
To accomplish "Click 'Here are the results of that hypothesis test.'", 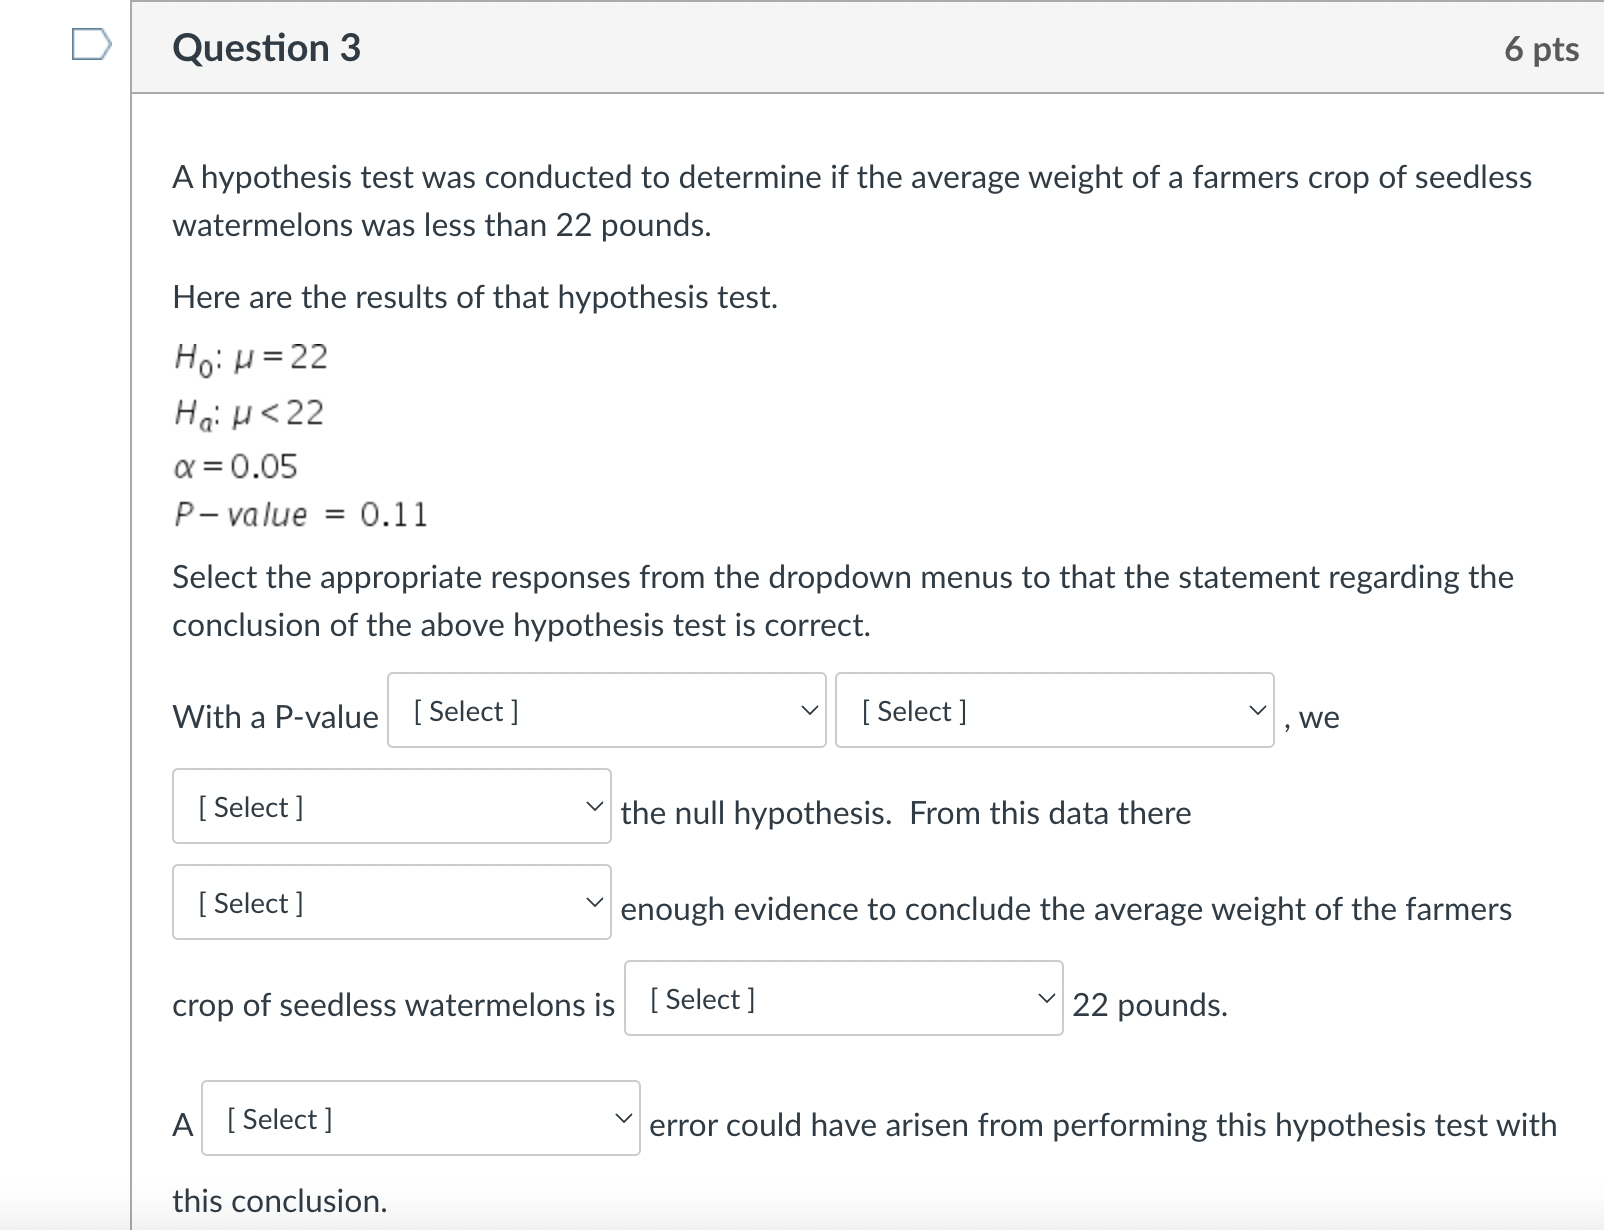I will [475, 297].
